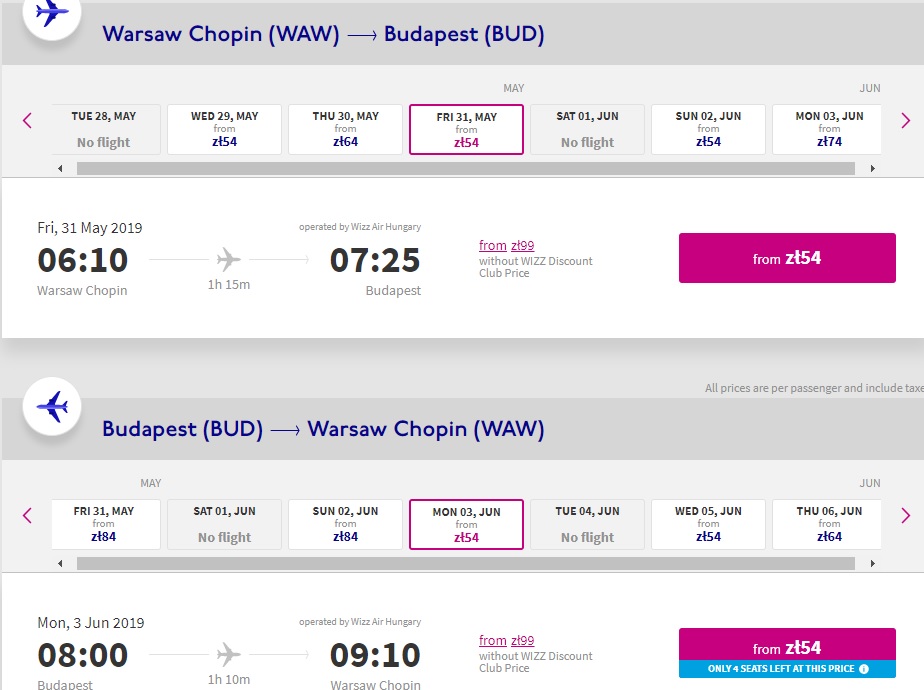Open outbound 'from zł99' non-discount price link
The height and width of the screenshot is (690, 924).
507,245
